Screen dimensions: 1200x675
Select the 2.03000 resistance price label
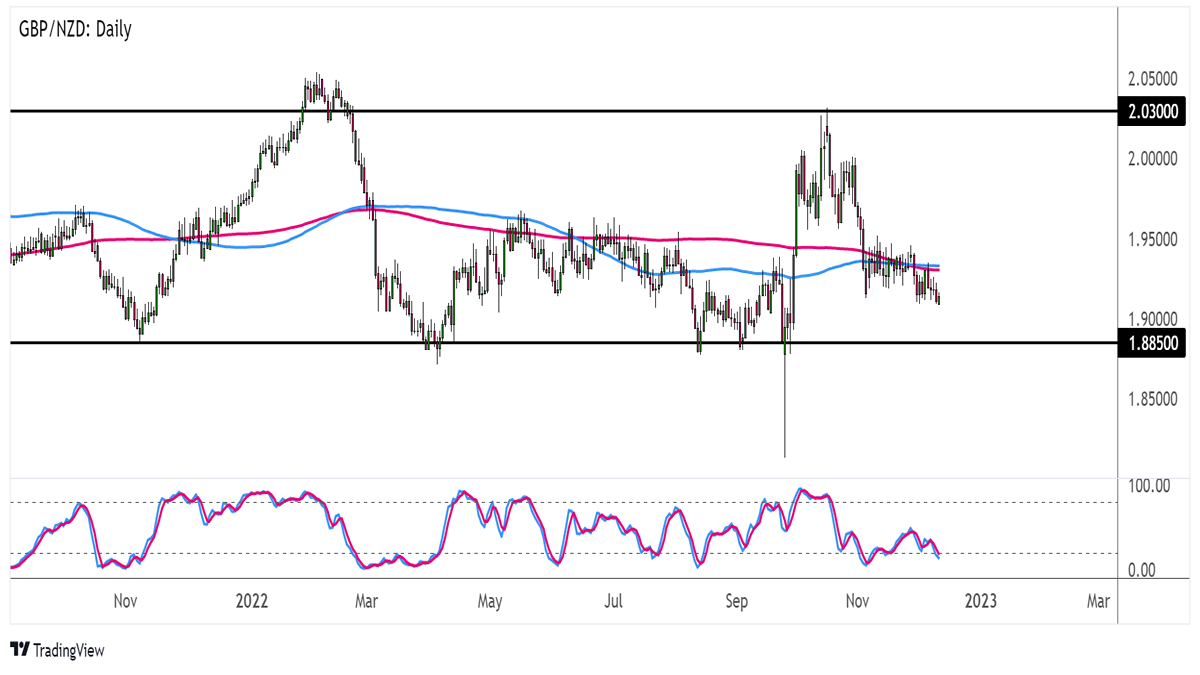tap(1154, 111)
